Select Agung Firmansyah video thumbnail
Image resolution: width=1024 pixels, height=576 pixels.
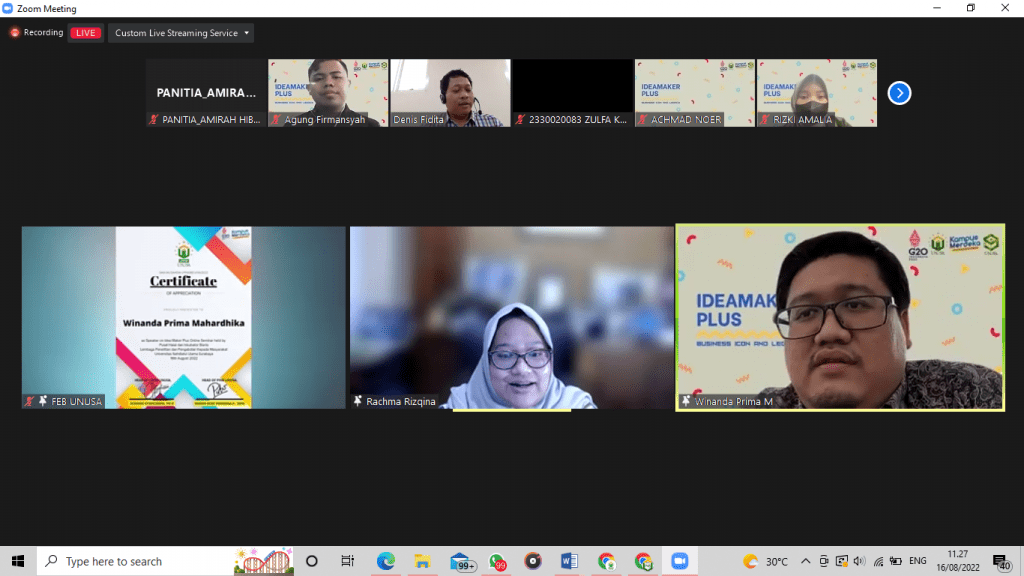pos(328,93)
